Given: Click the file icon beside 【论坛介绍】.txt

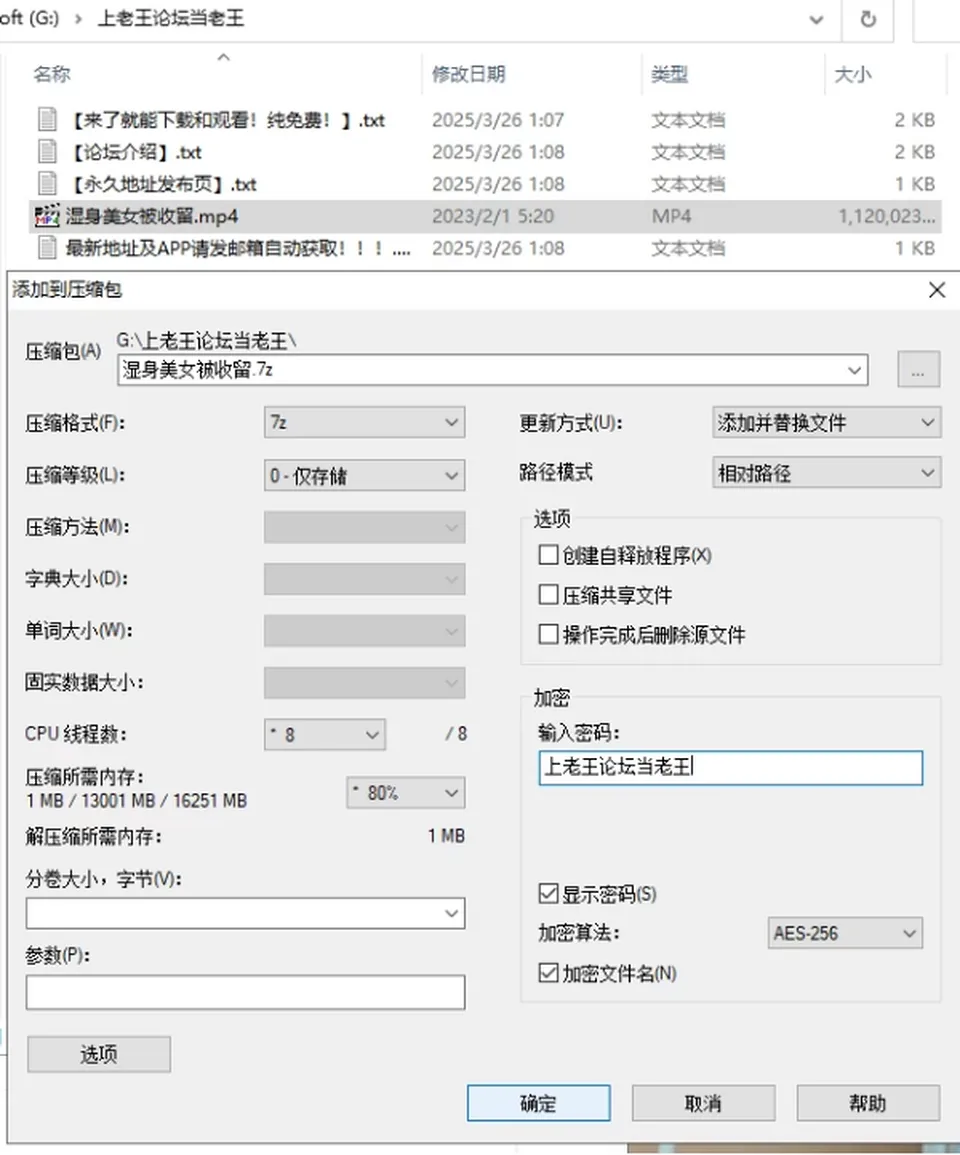Looking at the screenshot, I should (47, 152).
